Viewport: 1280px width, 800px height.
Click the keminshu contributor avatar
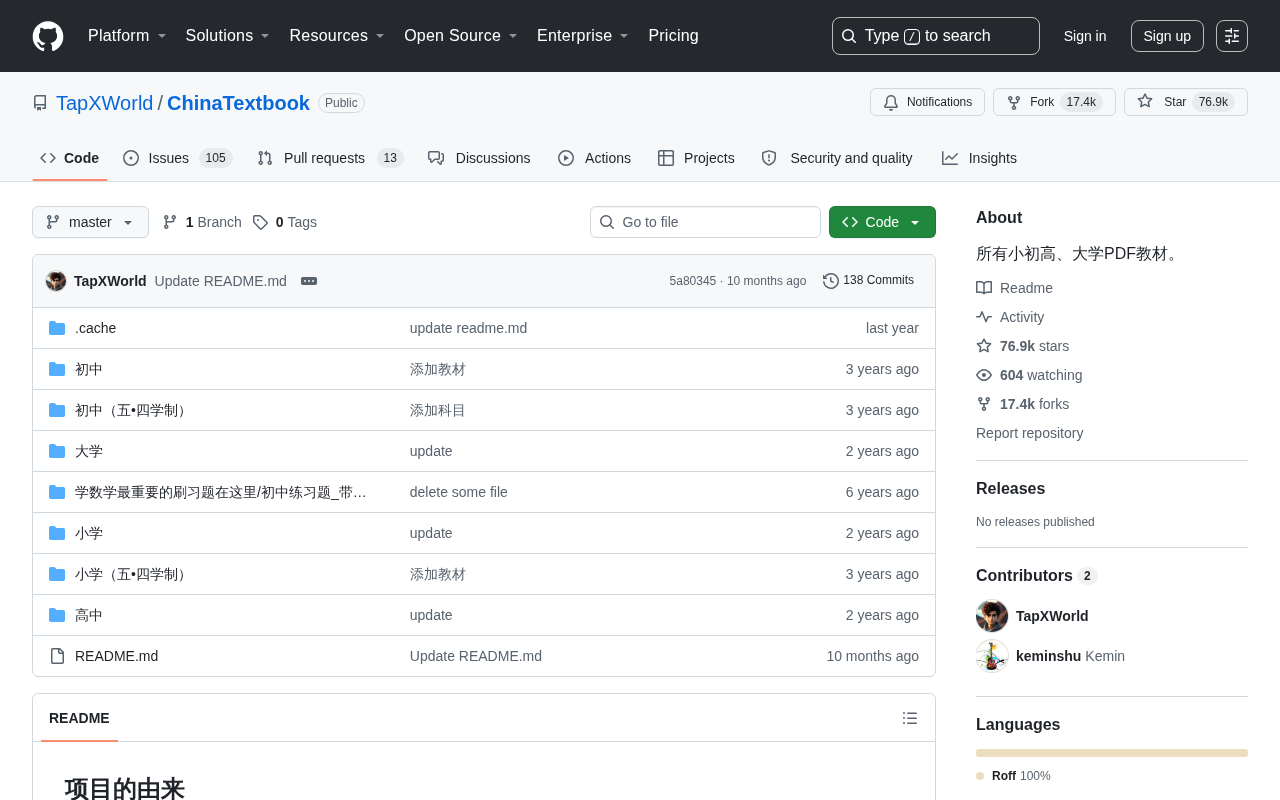[x=992, y=656]
